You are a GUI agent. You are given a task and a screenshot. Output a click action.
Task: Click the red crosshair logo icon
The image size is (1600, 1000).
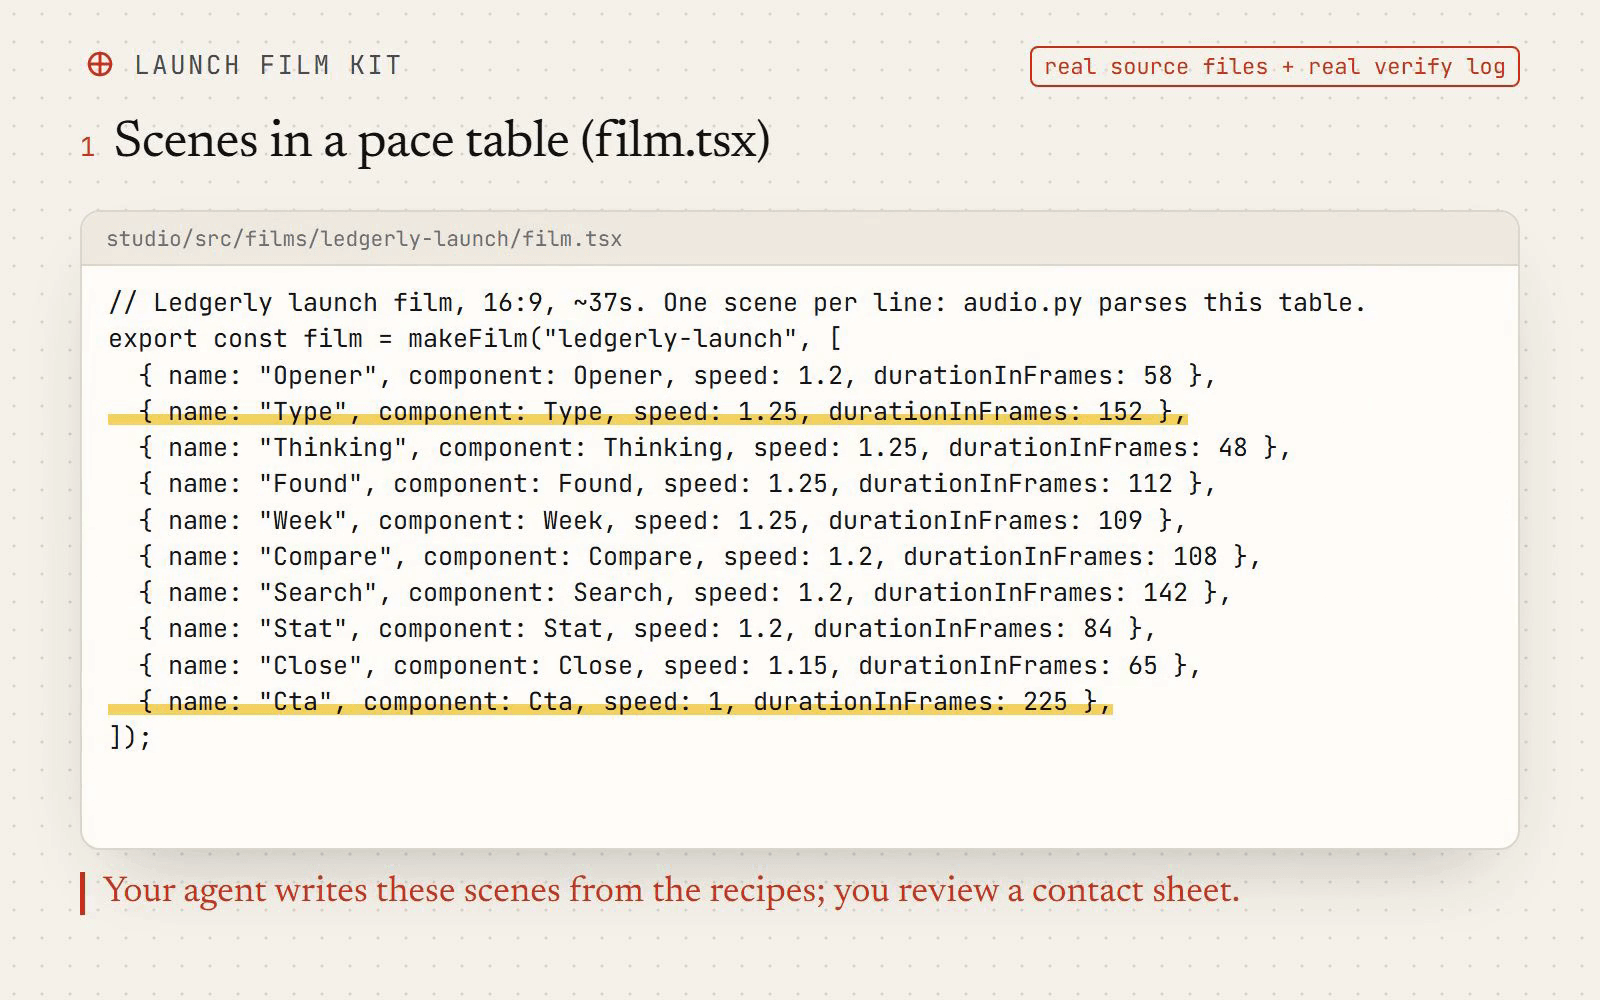(x=100, y=65)
